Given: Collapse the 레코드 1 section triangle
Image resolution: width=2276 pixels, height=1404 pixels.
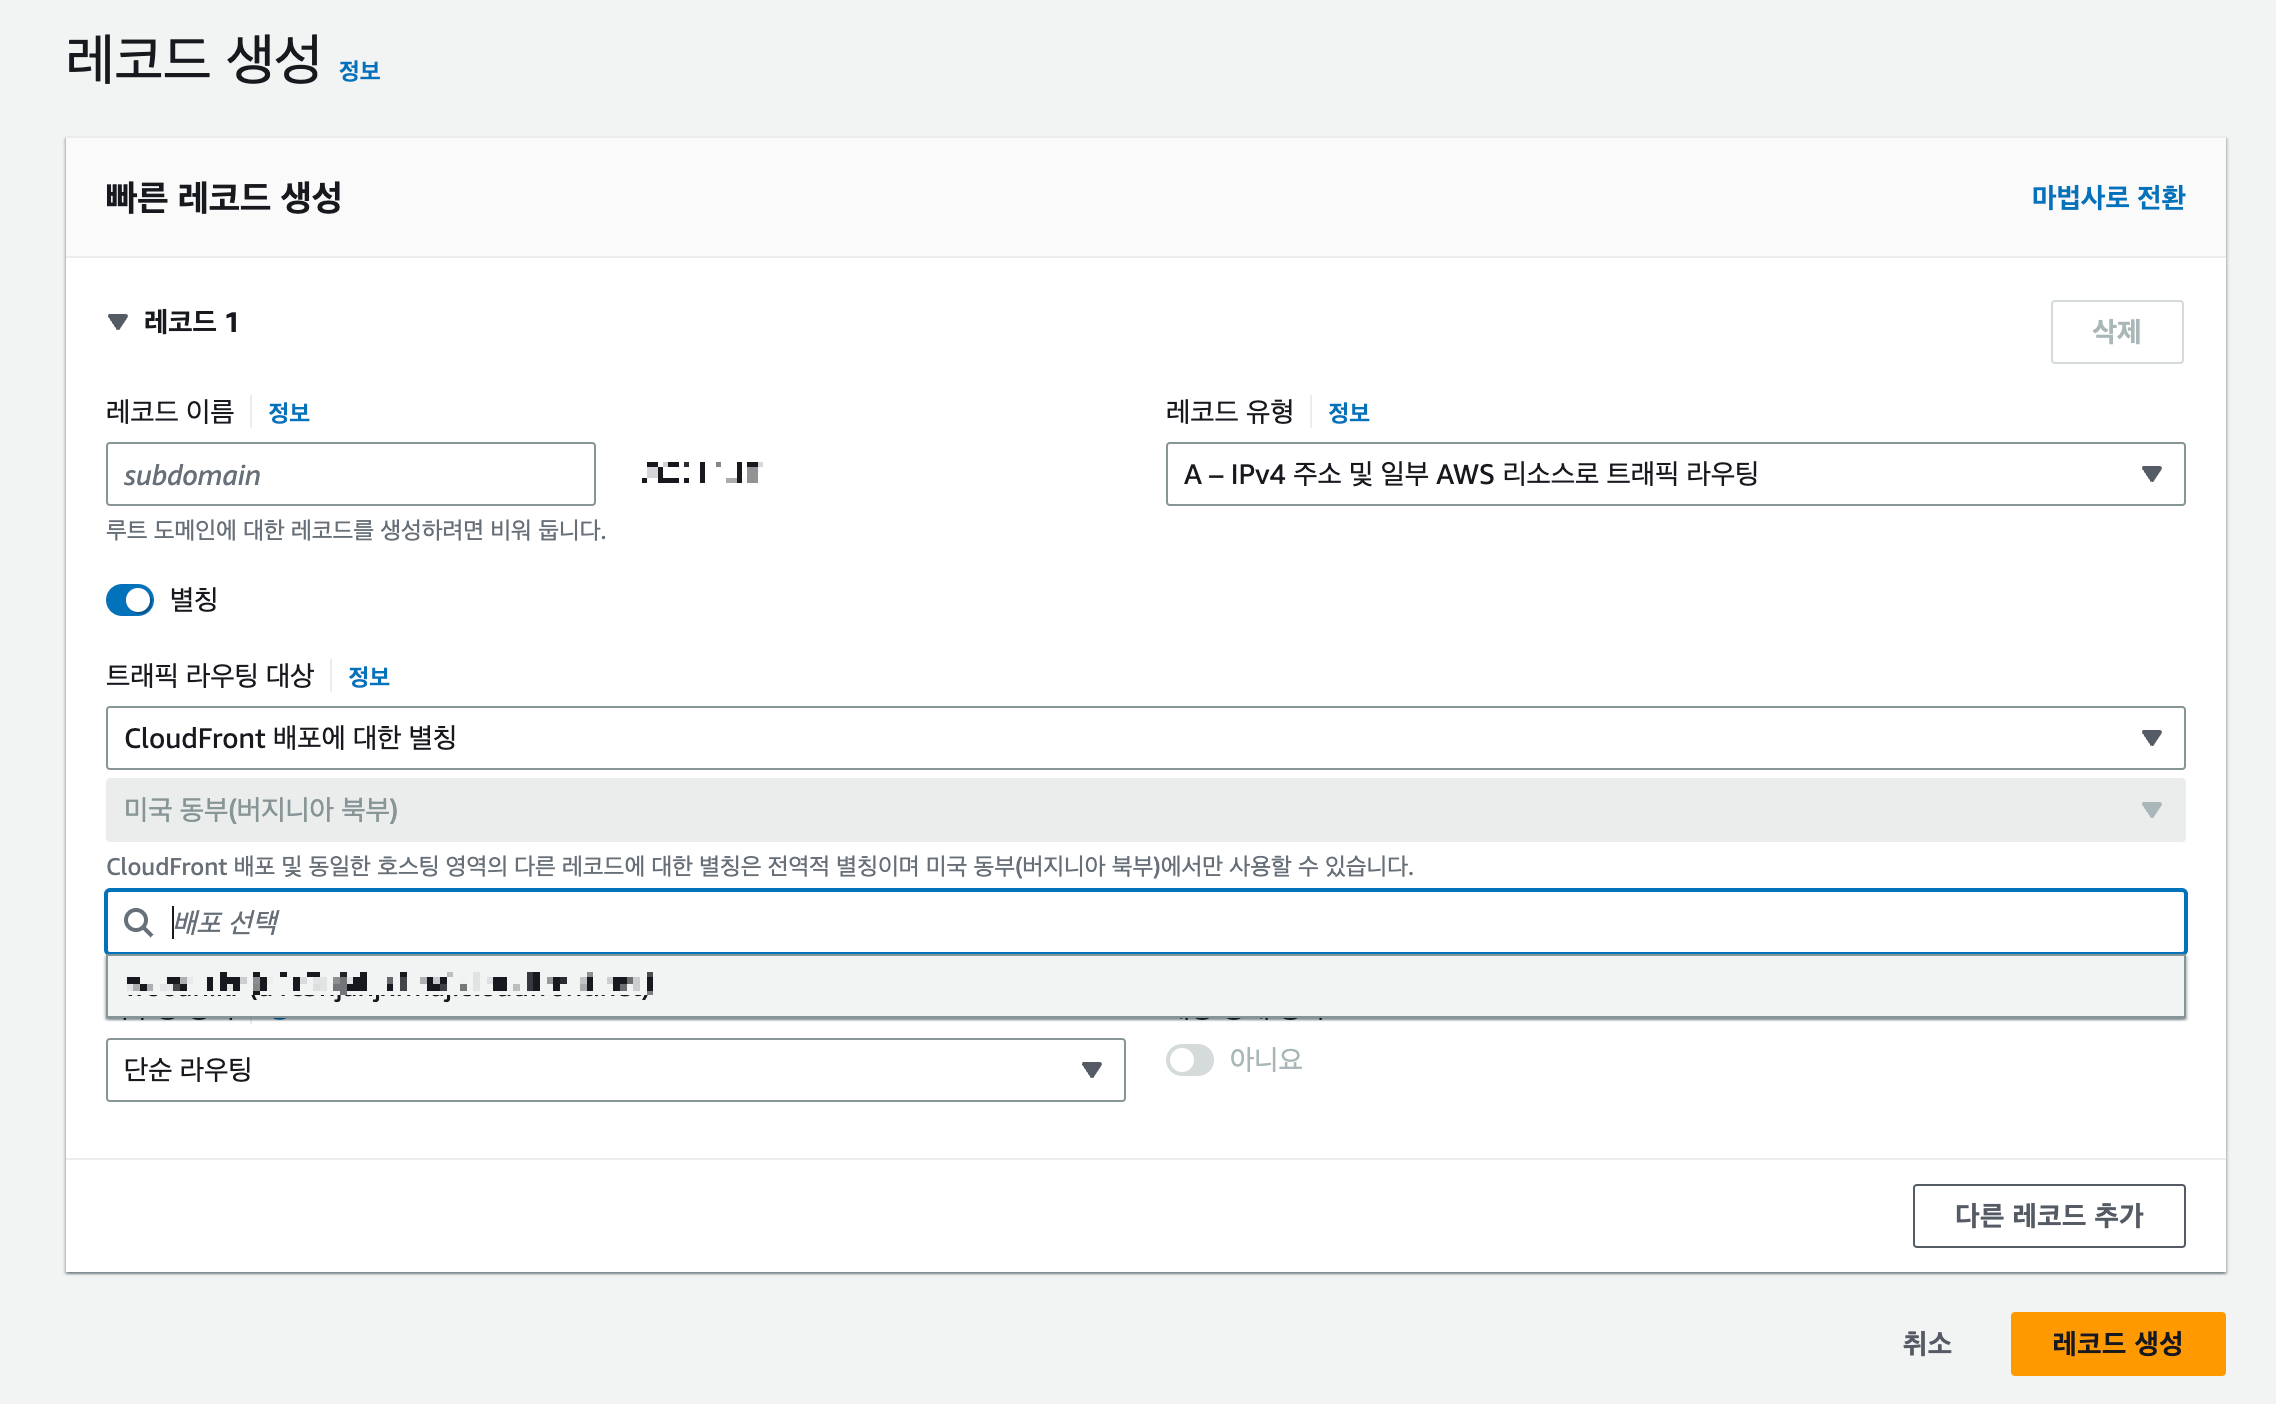Looking at the screenshot, I should pyautogui.click(x=118, y=322).
